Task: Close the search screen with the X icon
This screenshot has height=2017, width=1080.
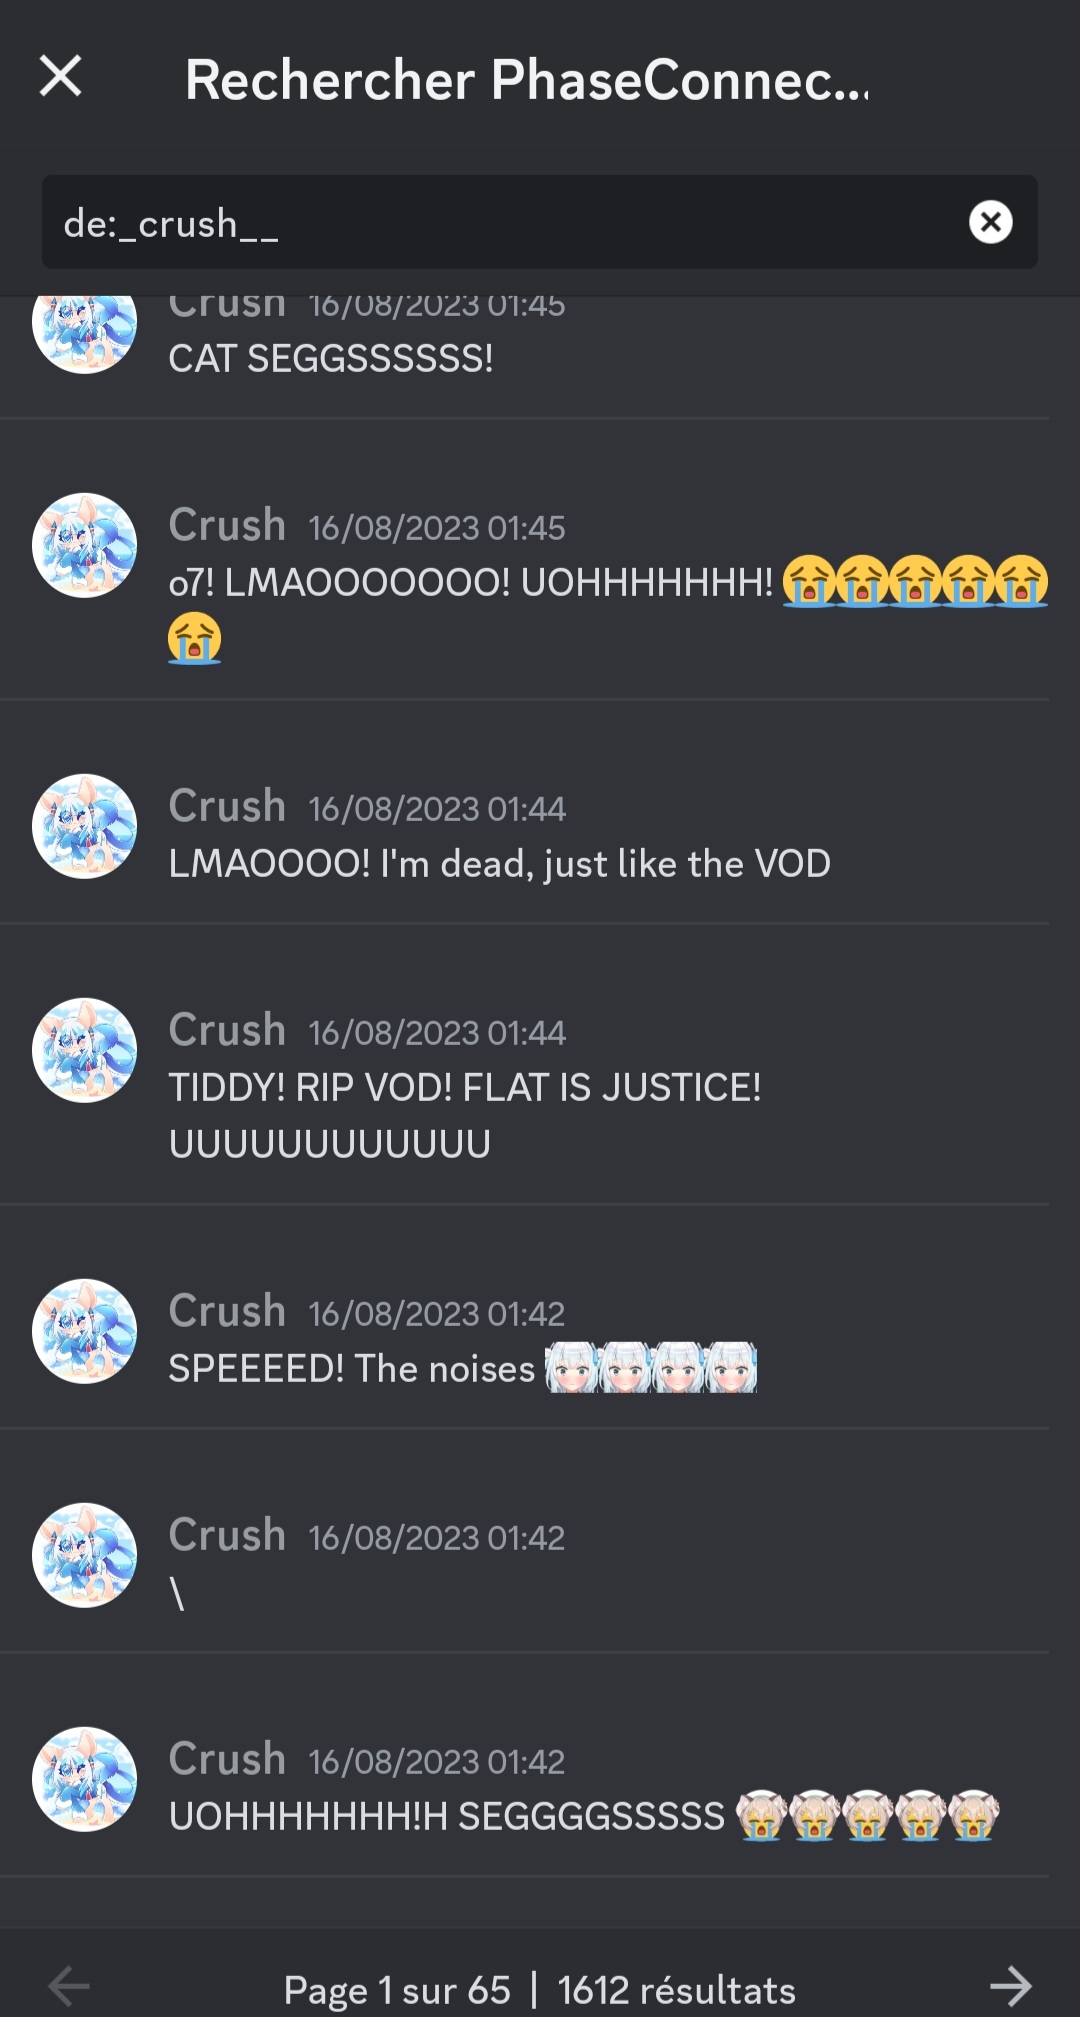Action: pos(60,76)
